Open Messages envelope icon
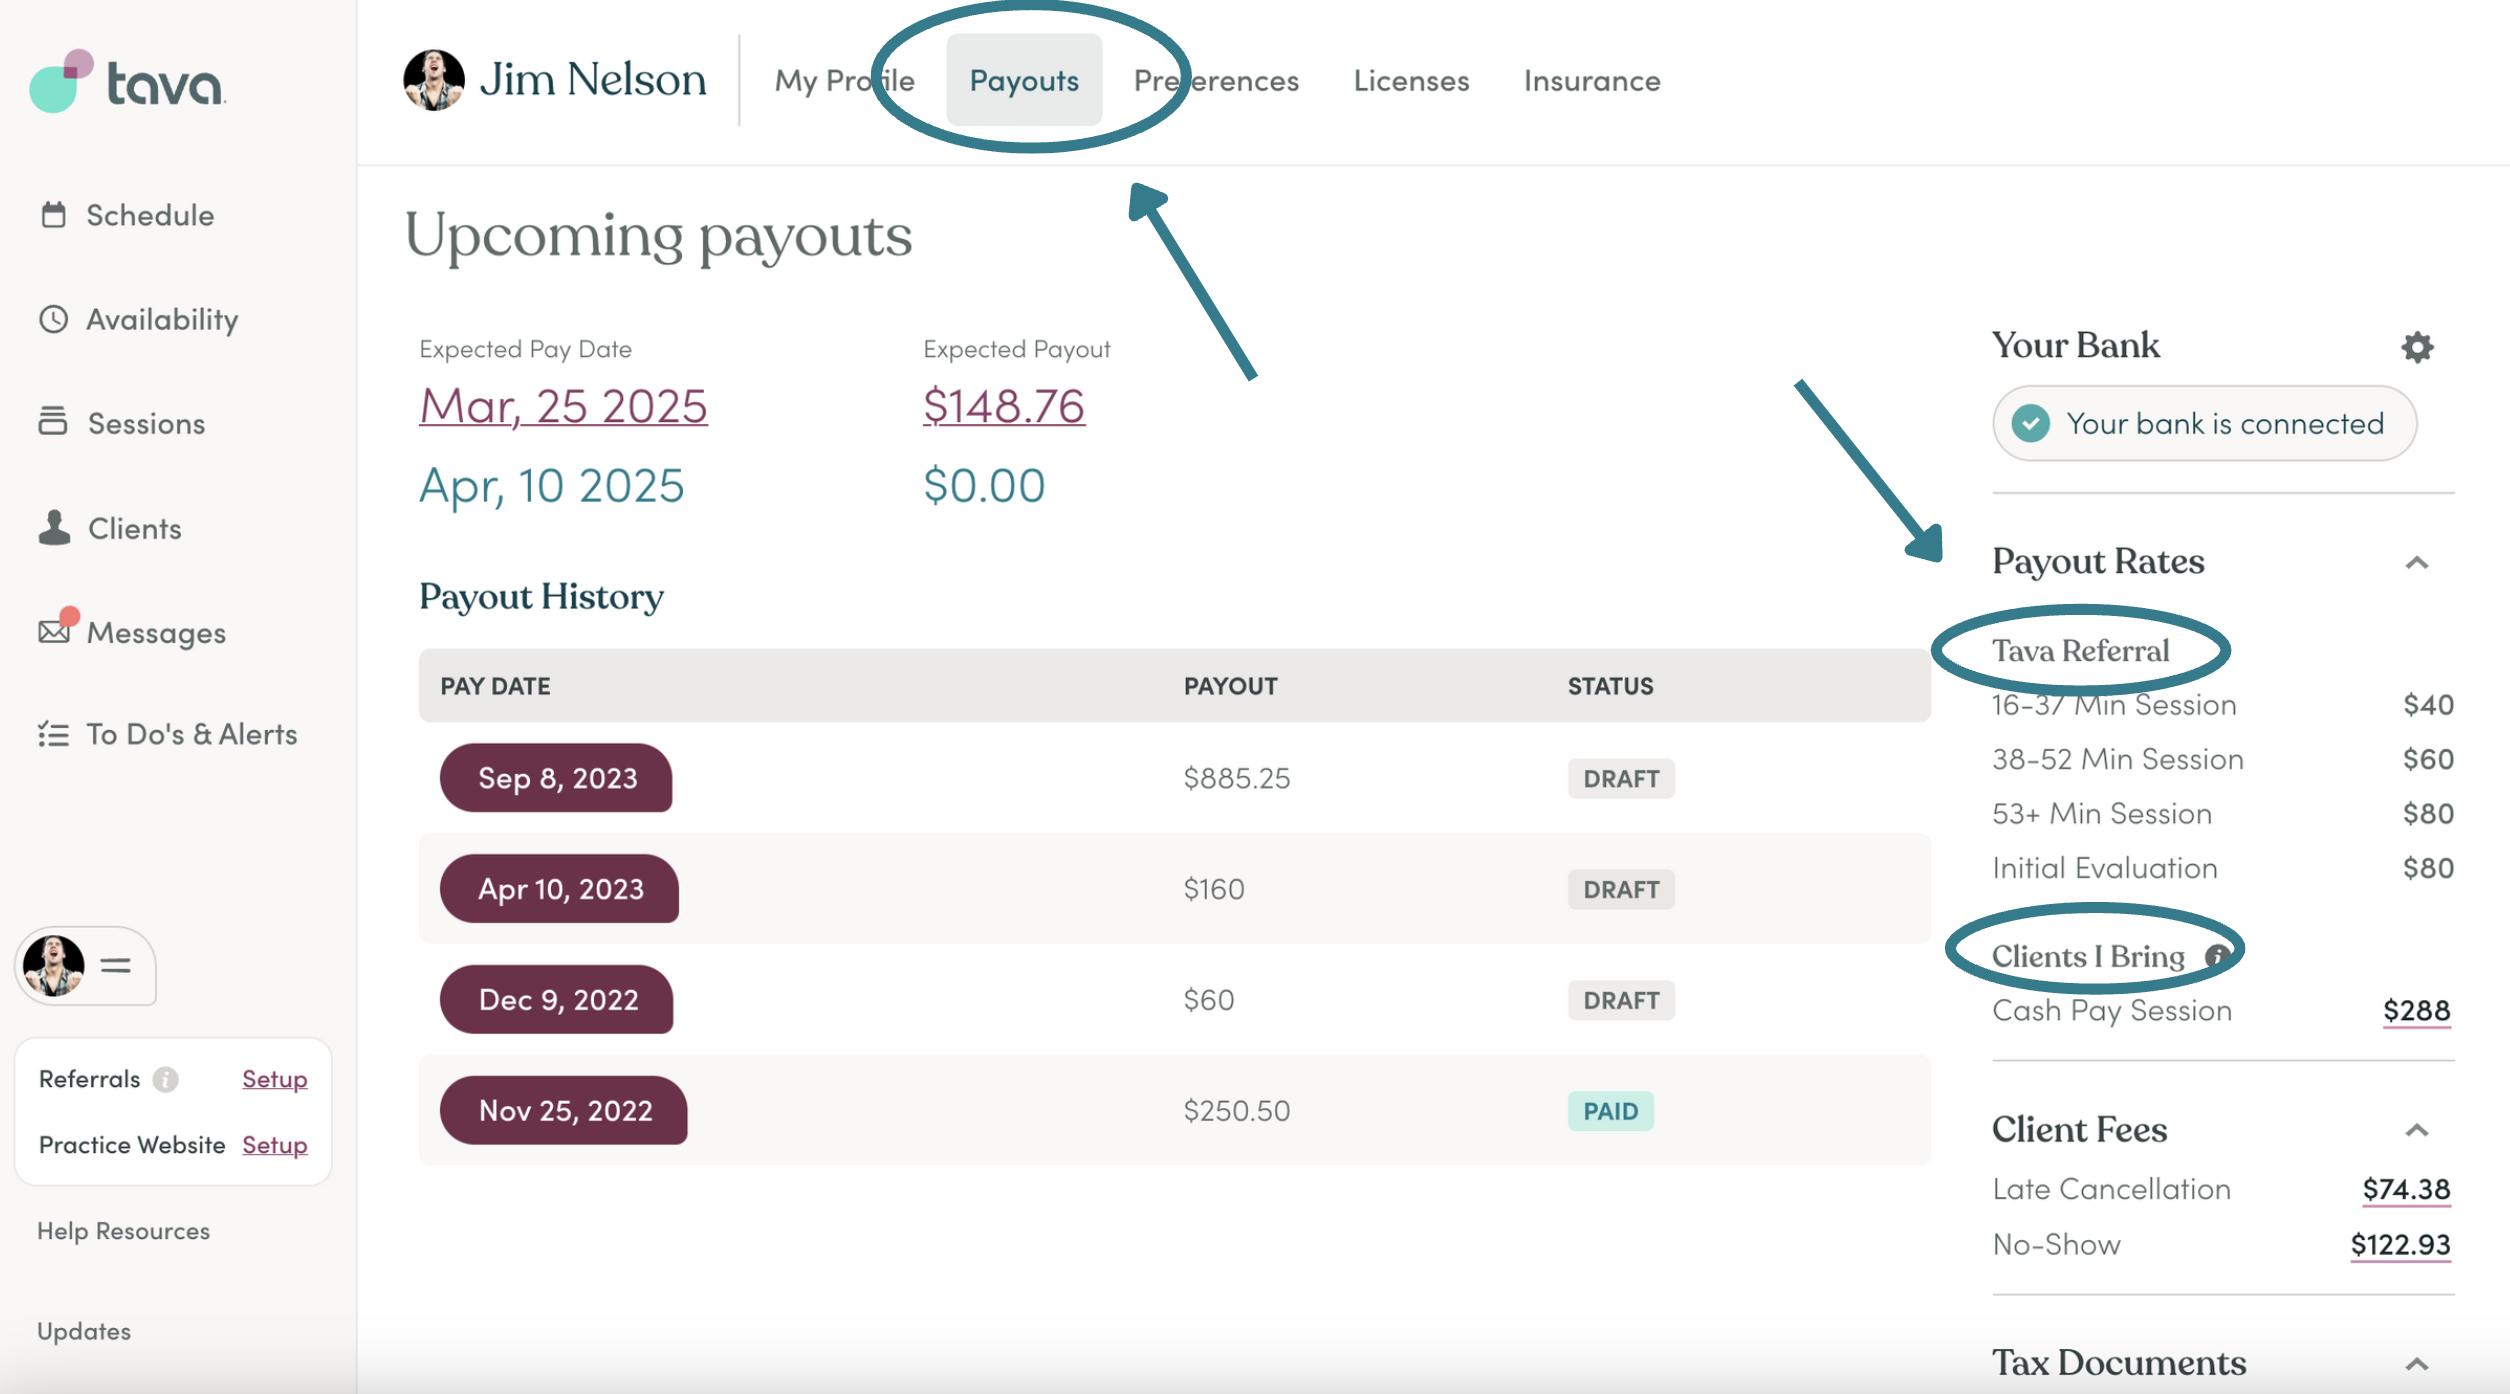The height and width of the screenshot is (1394, 2510). pyautogui.click(x=54, y=632)
